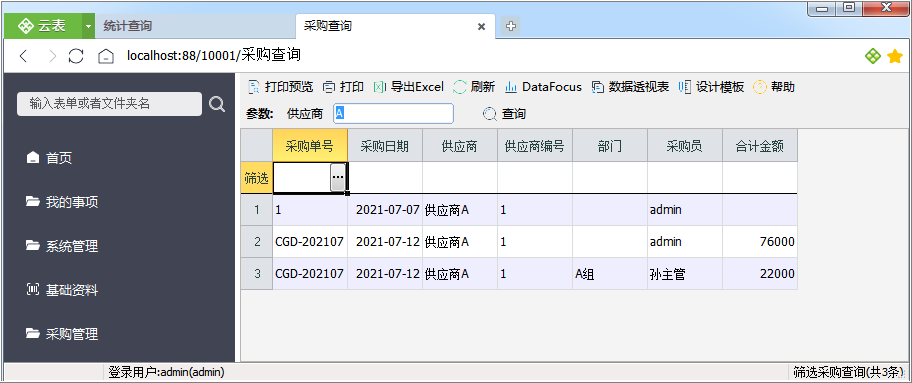Screen dimensions: 912x383
Task: Click the 打印预览 toolbar button
Action: (280, 87)
